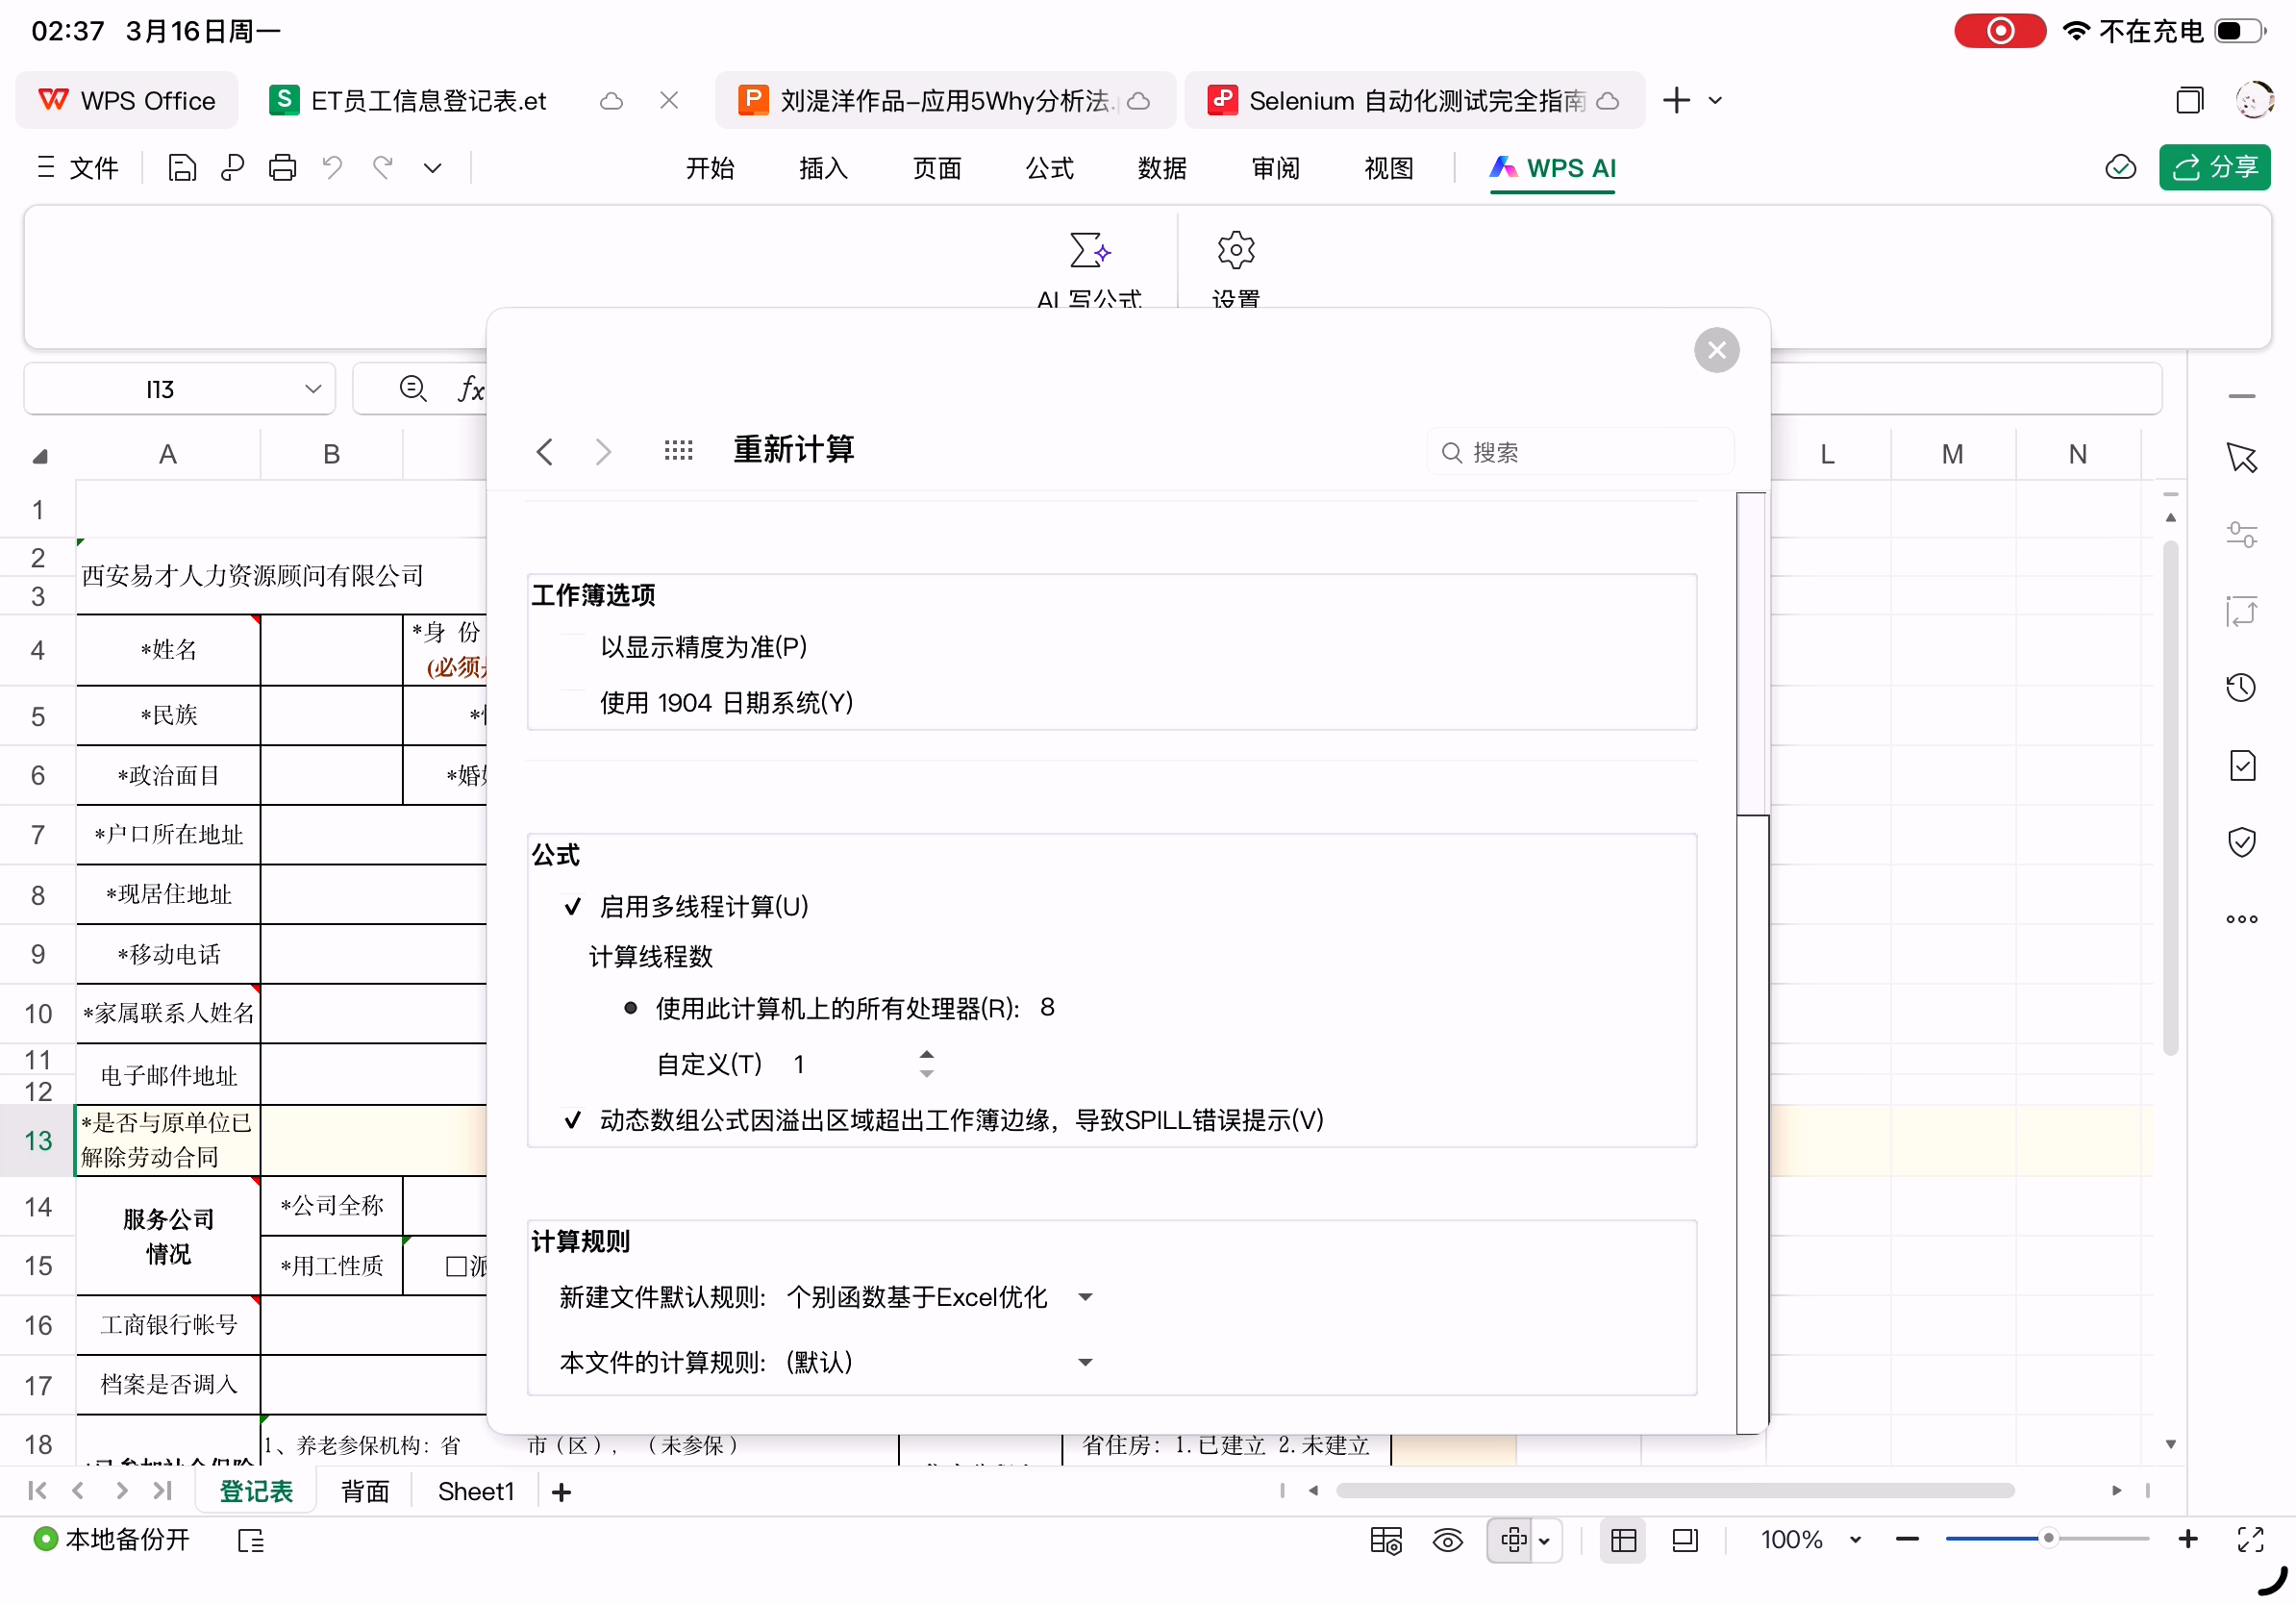Expand 本文件的计算规则 dropdown
The height and width of the screenshot is (1604, 2296).
[x=1085, y=1363]
